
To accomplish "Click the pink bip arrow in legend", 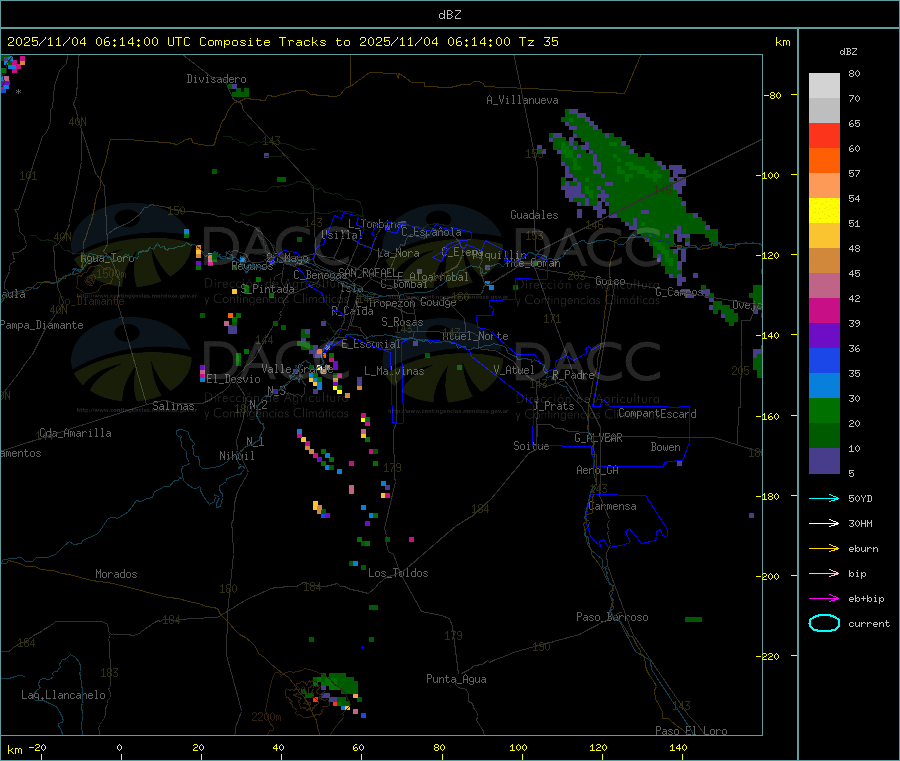I will pyautogui.click(x=824, y=573).
